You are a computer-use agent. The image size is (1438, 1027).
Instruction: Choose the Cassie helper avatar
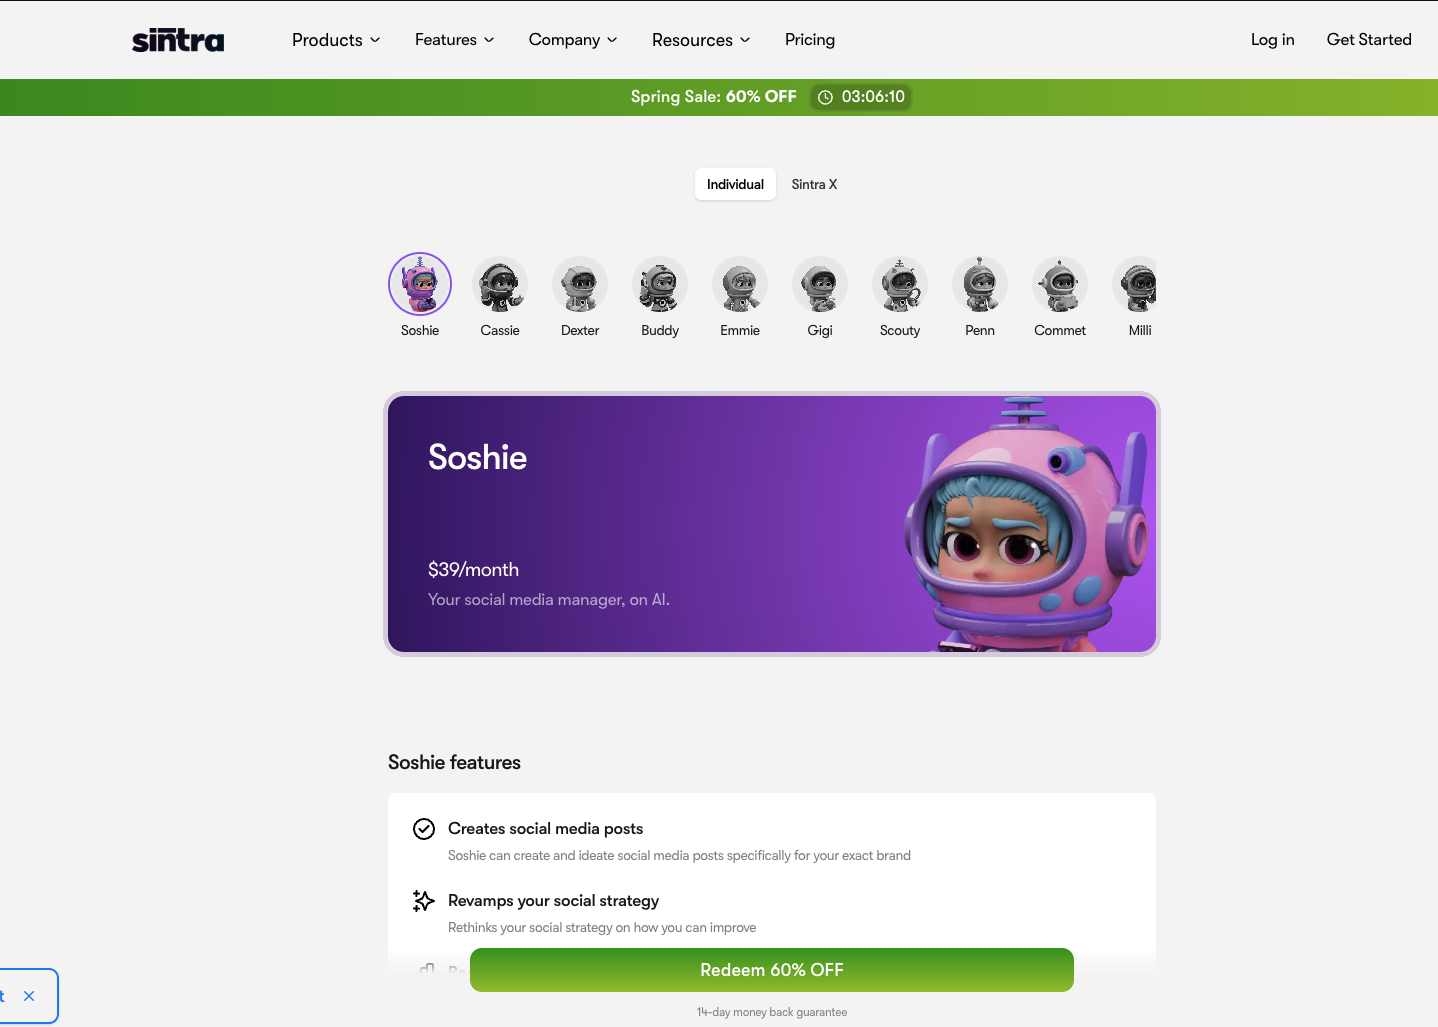(x=500, y=284)
